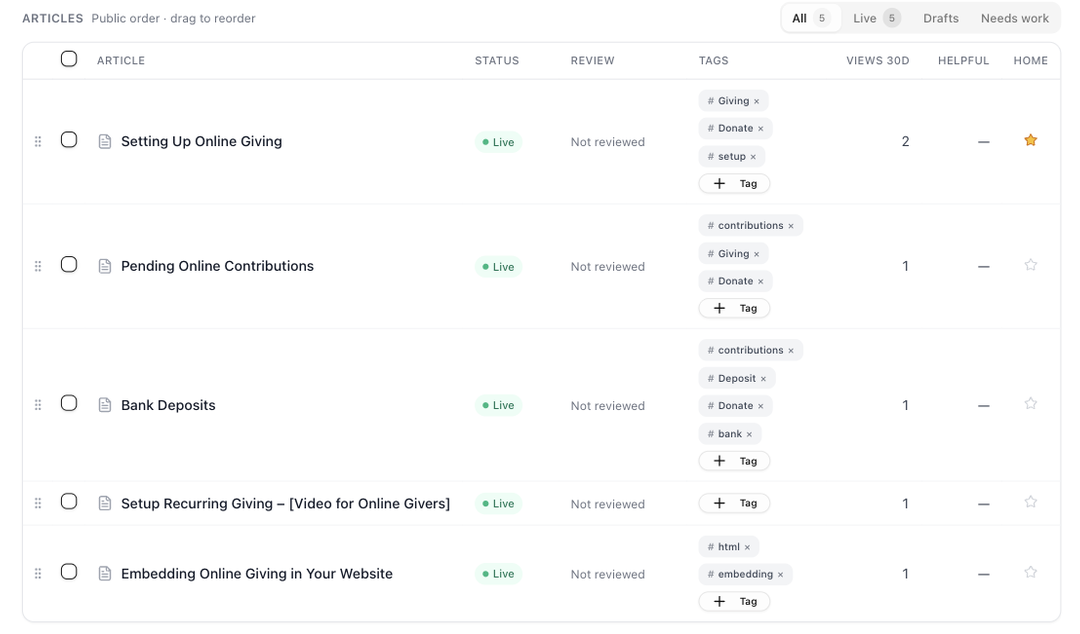This screenshot has width=1080, height=634.
Task: Add a tag to Bank Deposits
Action: pos(734,461)
